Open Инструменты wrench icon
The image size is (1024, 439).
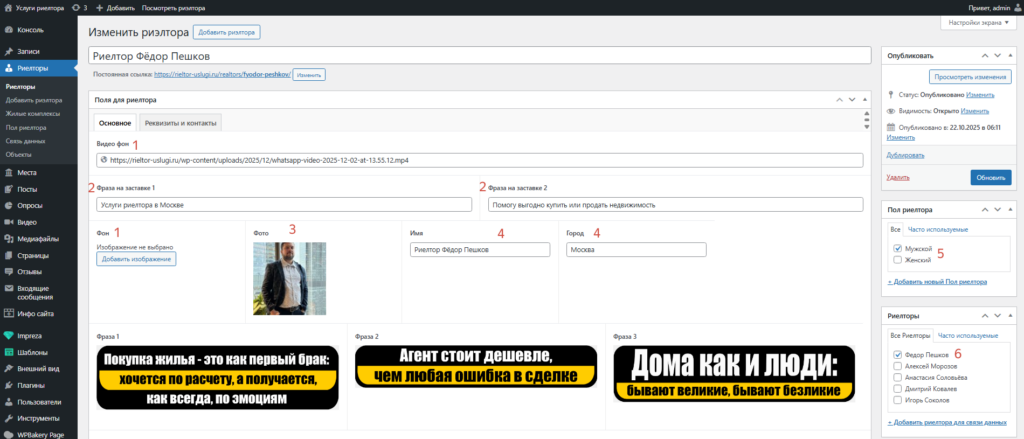(x=8, y=418)
